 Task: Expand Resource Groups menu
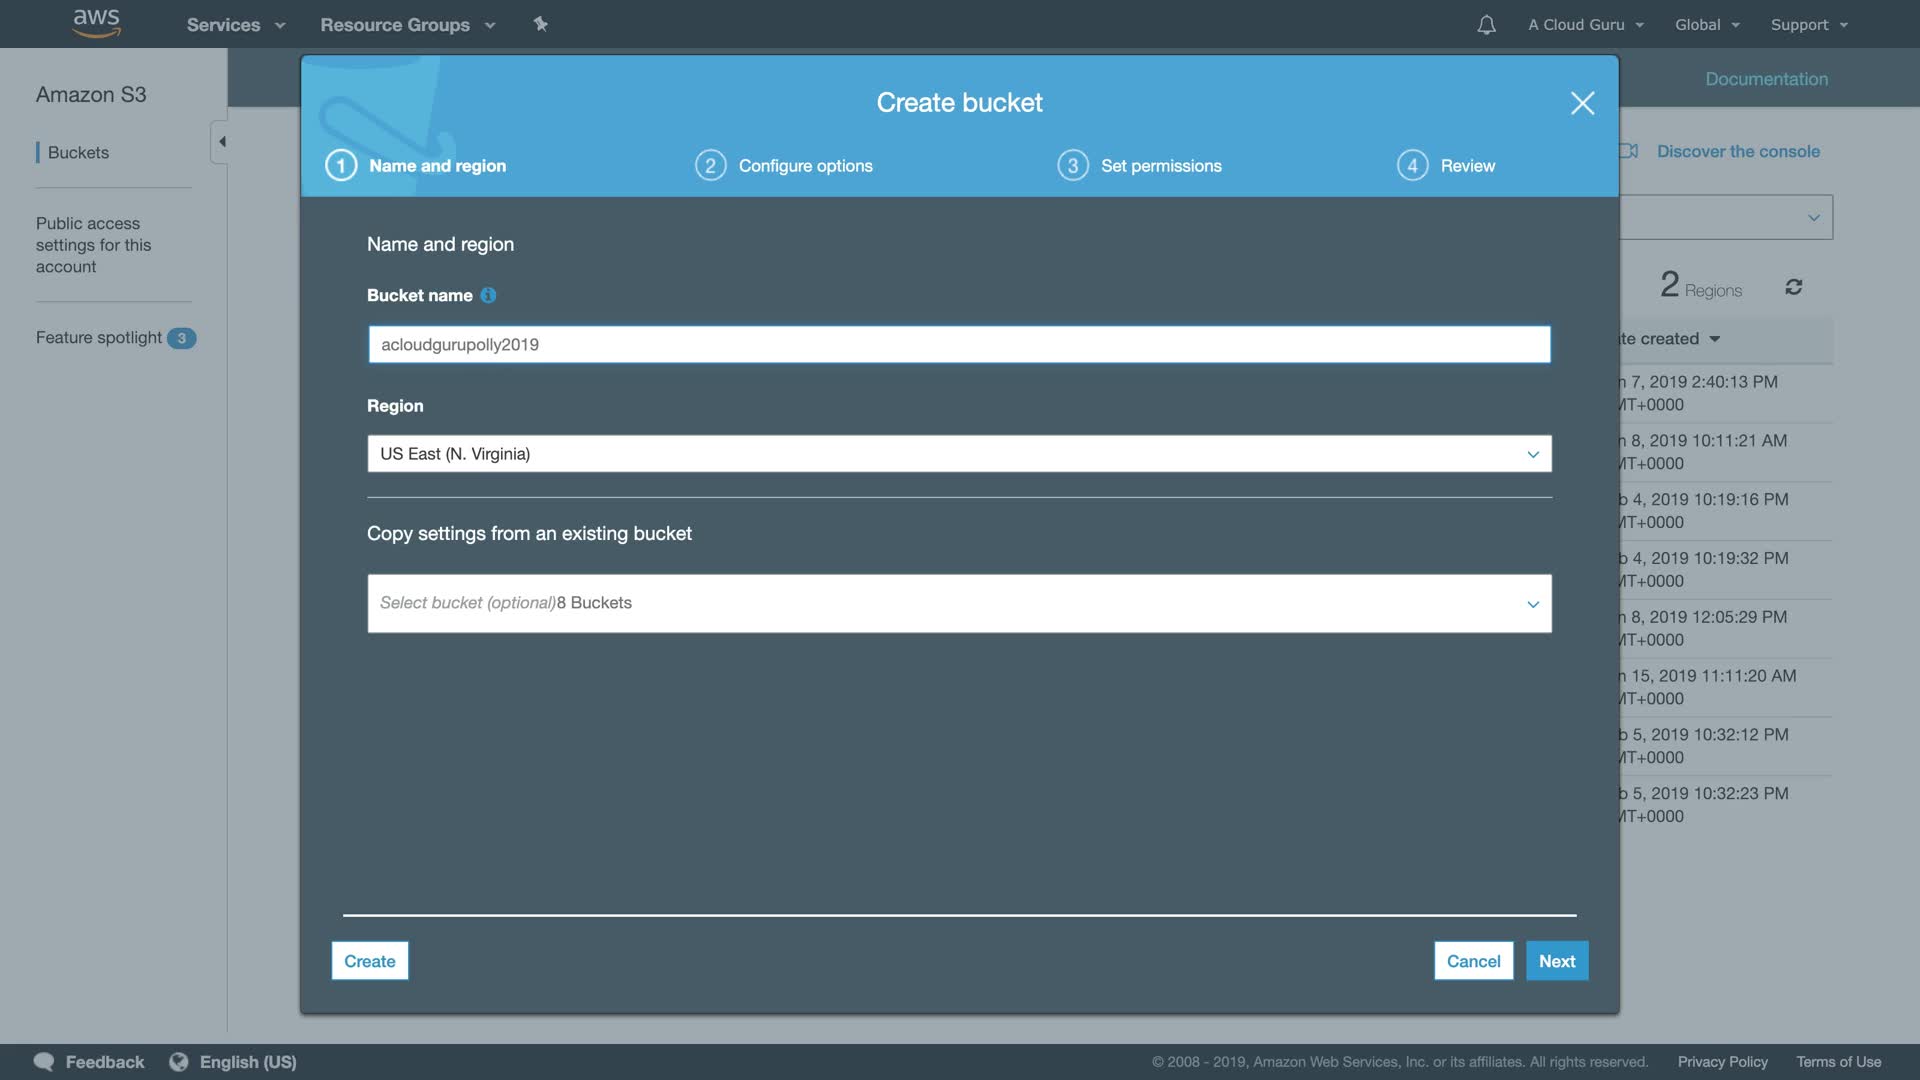pos(407,25)
